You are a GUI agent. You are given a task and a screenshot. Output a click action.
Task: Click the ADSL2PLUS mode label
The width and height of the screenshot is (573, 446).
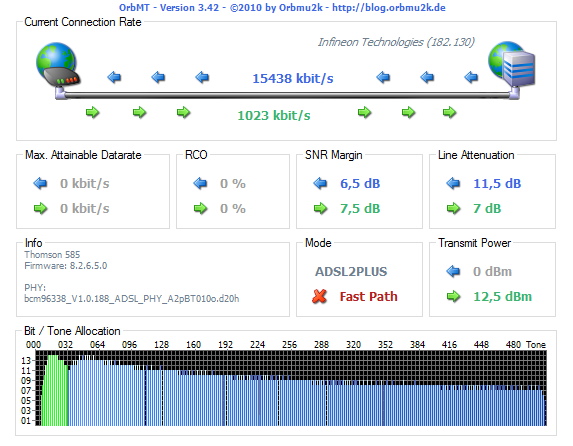(351, 272)
